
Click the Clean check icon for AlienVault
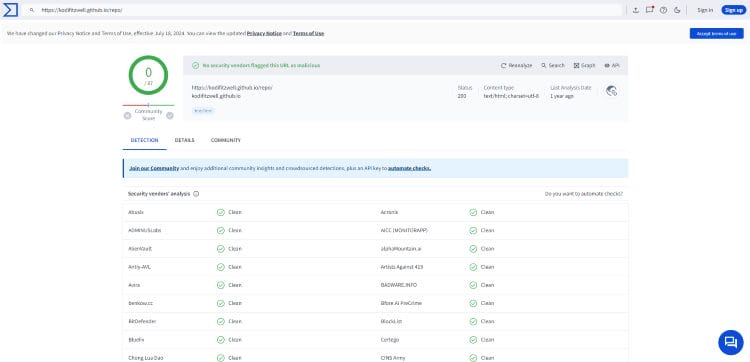pyautogui.click(x=221, y=249)
